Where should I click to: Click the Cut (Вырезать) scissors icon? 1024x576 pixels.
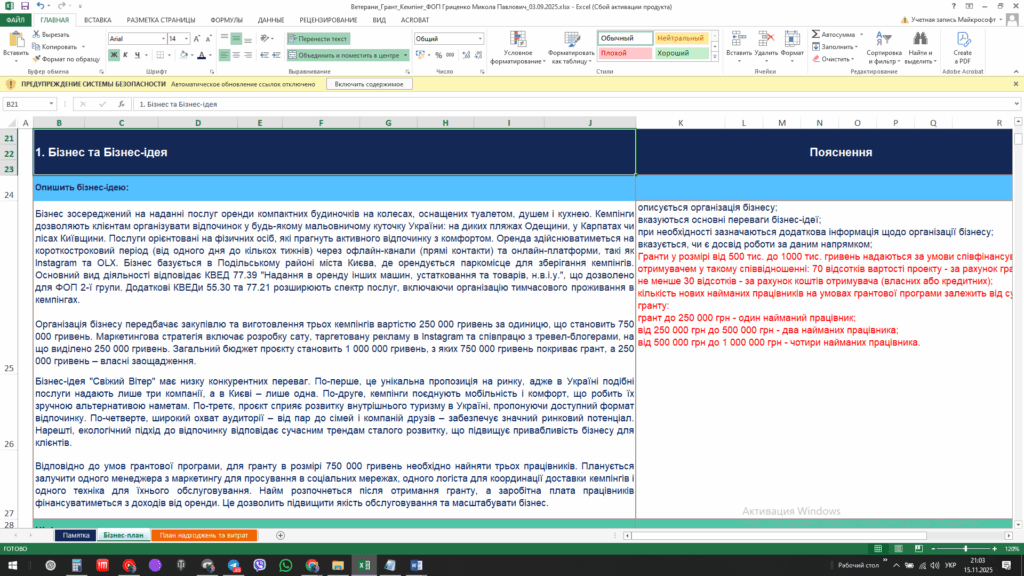click(x=36, y=34)
